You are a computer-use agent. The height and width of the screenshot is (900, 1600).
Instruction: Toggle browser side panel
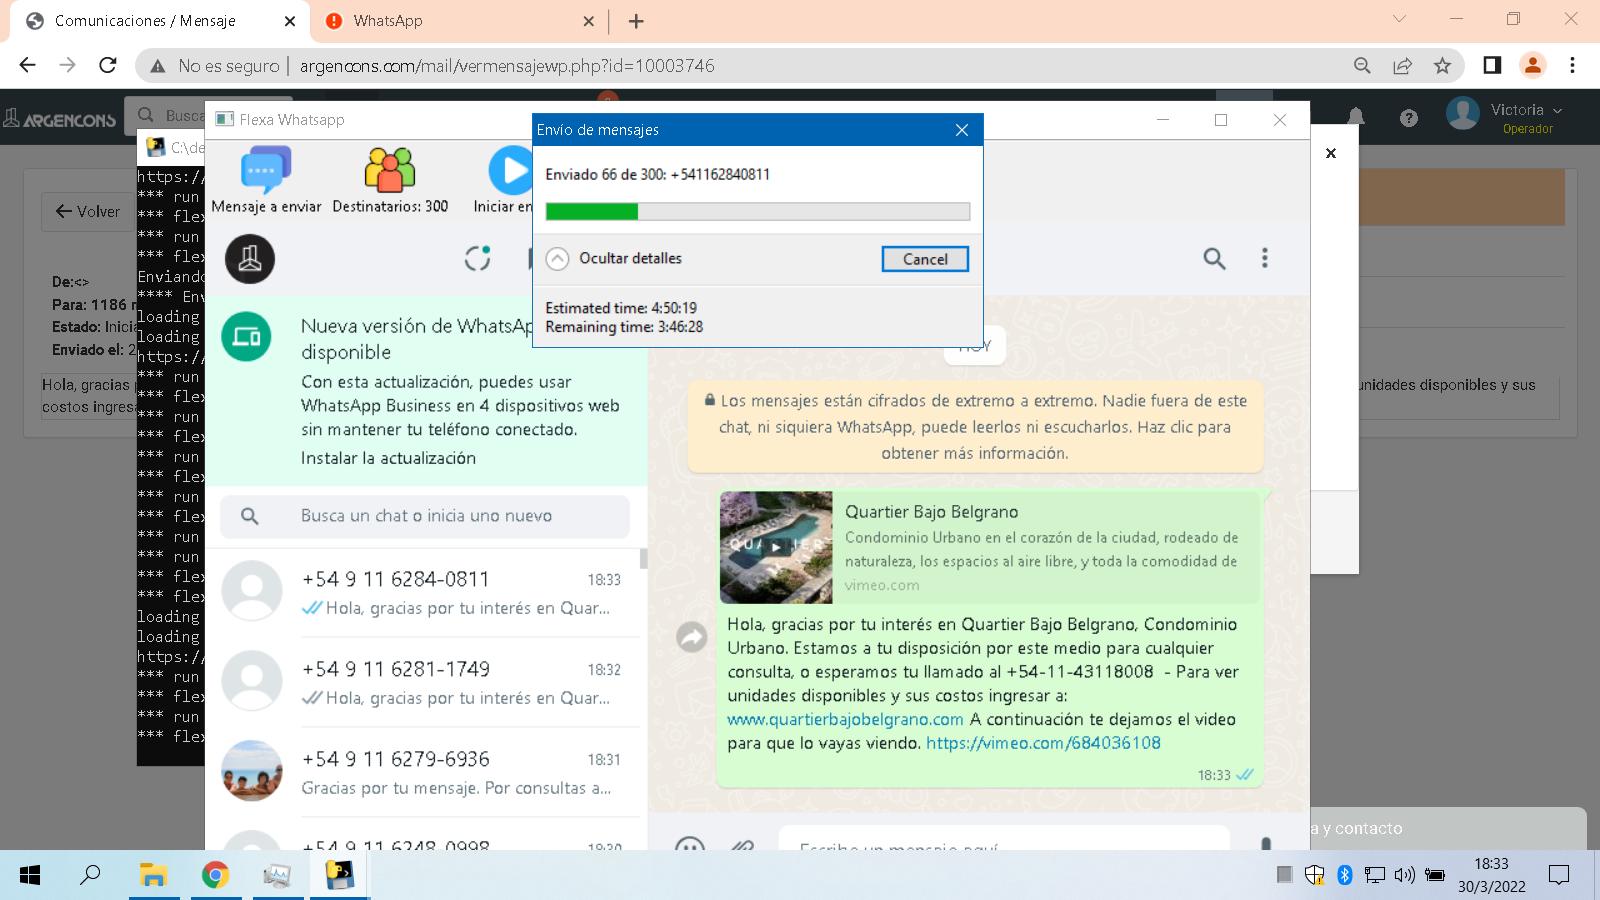(1492, 65)
